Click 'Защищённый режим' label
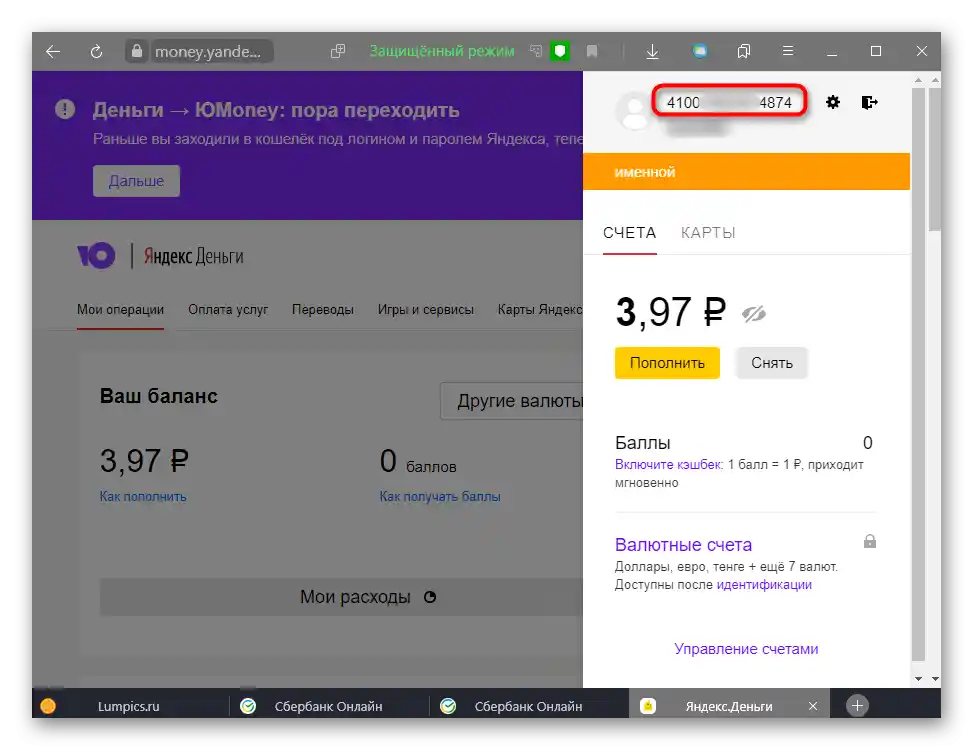973x750 pixels. [442, 51]
